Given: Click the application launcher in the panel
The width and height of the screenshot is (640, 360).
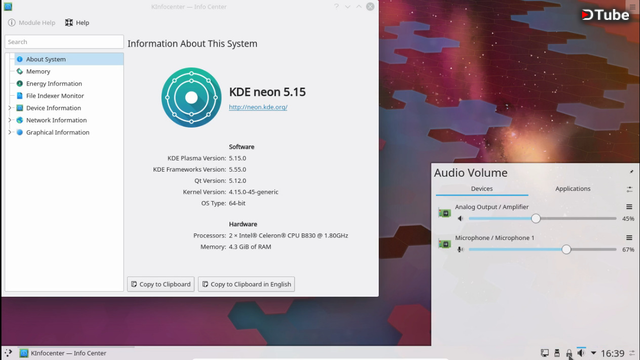Looking at the screenshot, I should click(8, 353).
